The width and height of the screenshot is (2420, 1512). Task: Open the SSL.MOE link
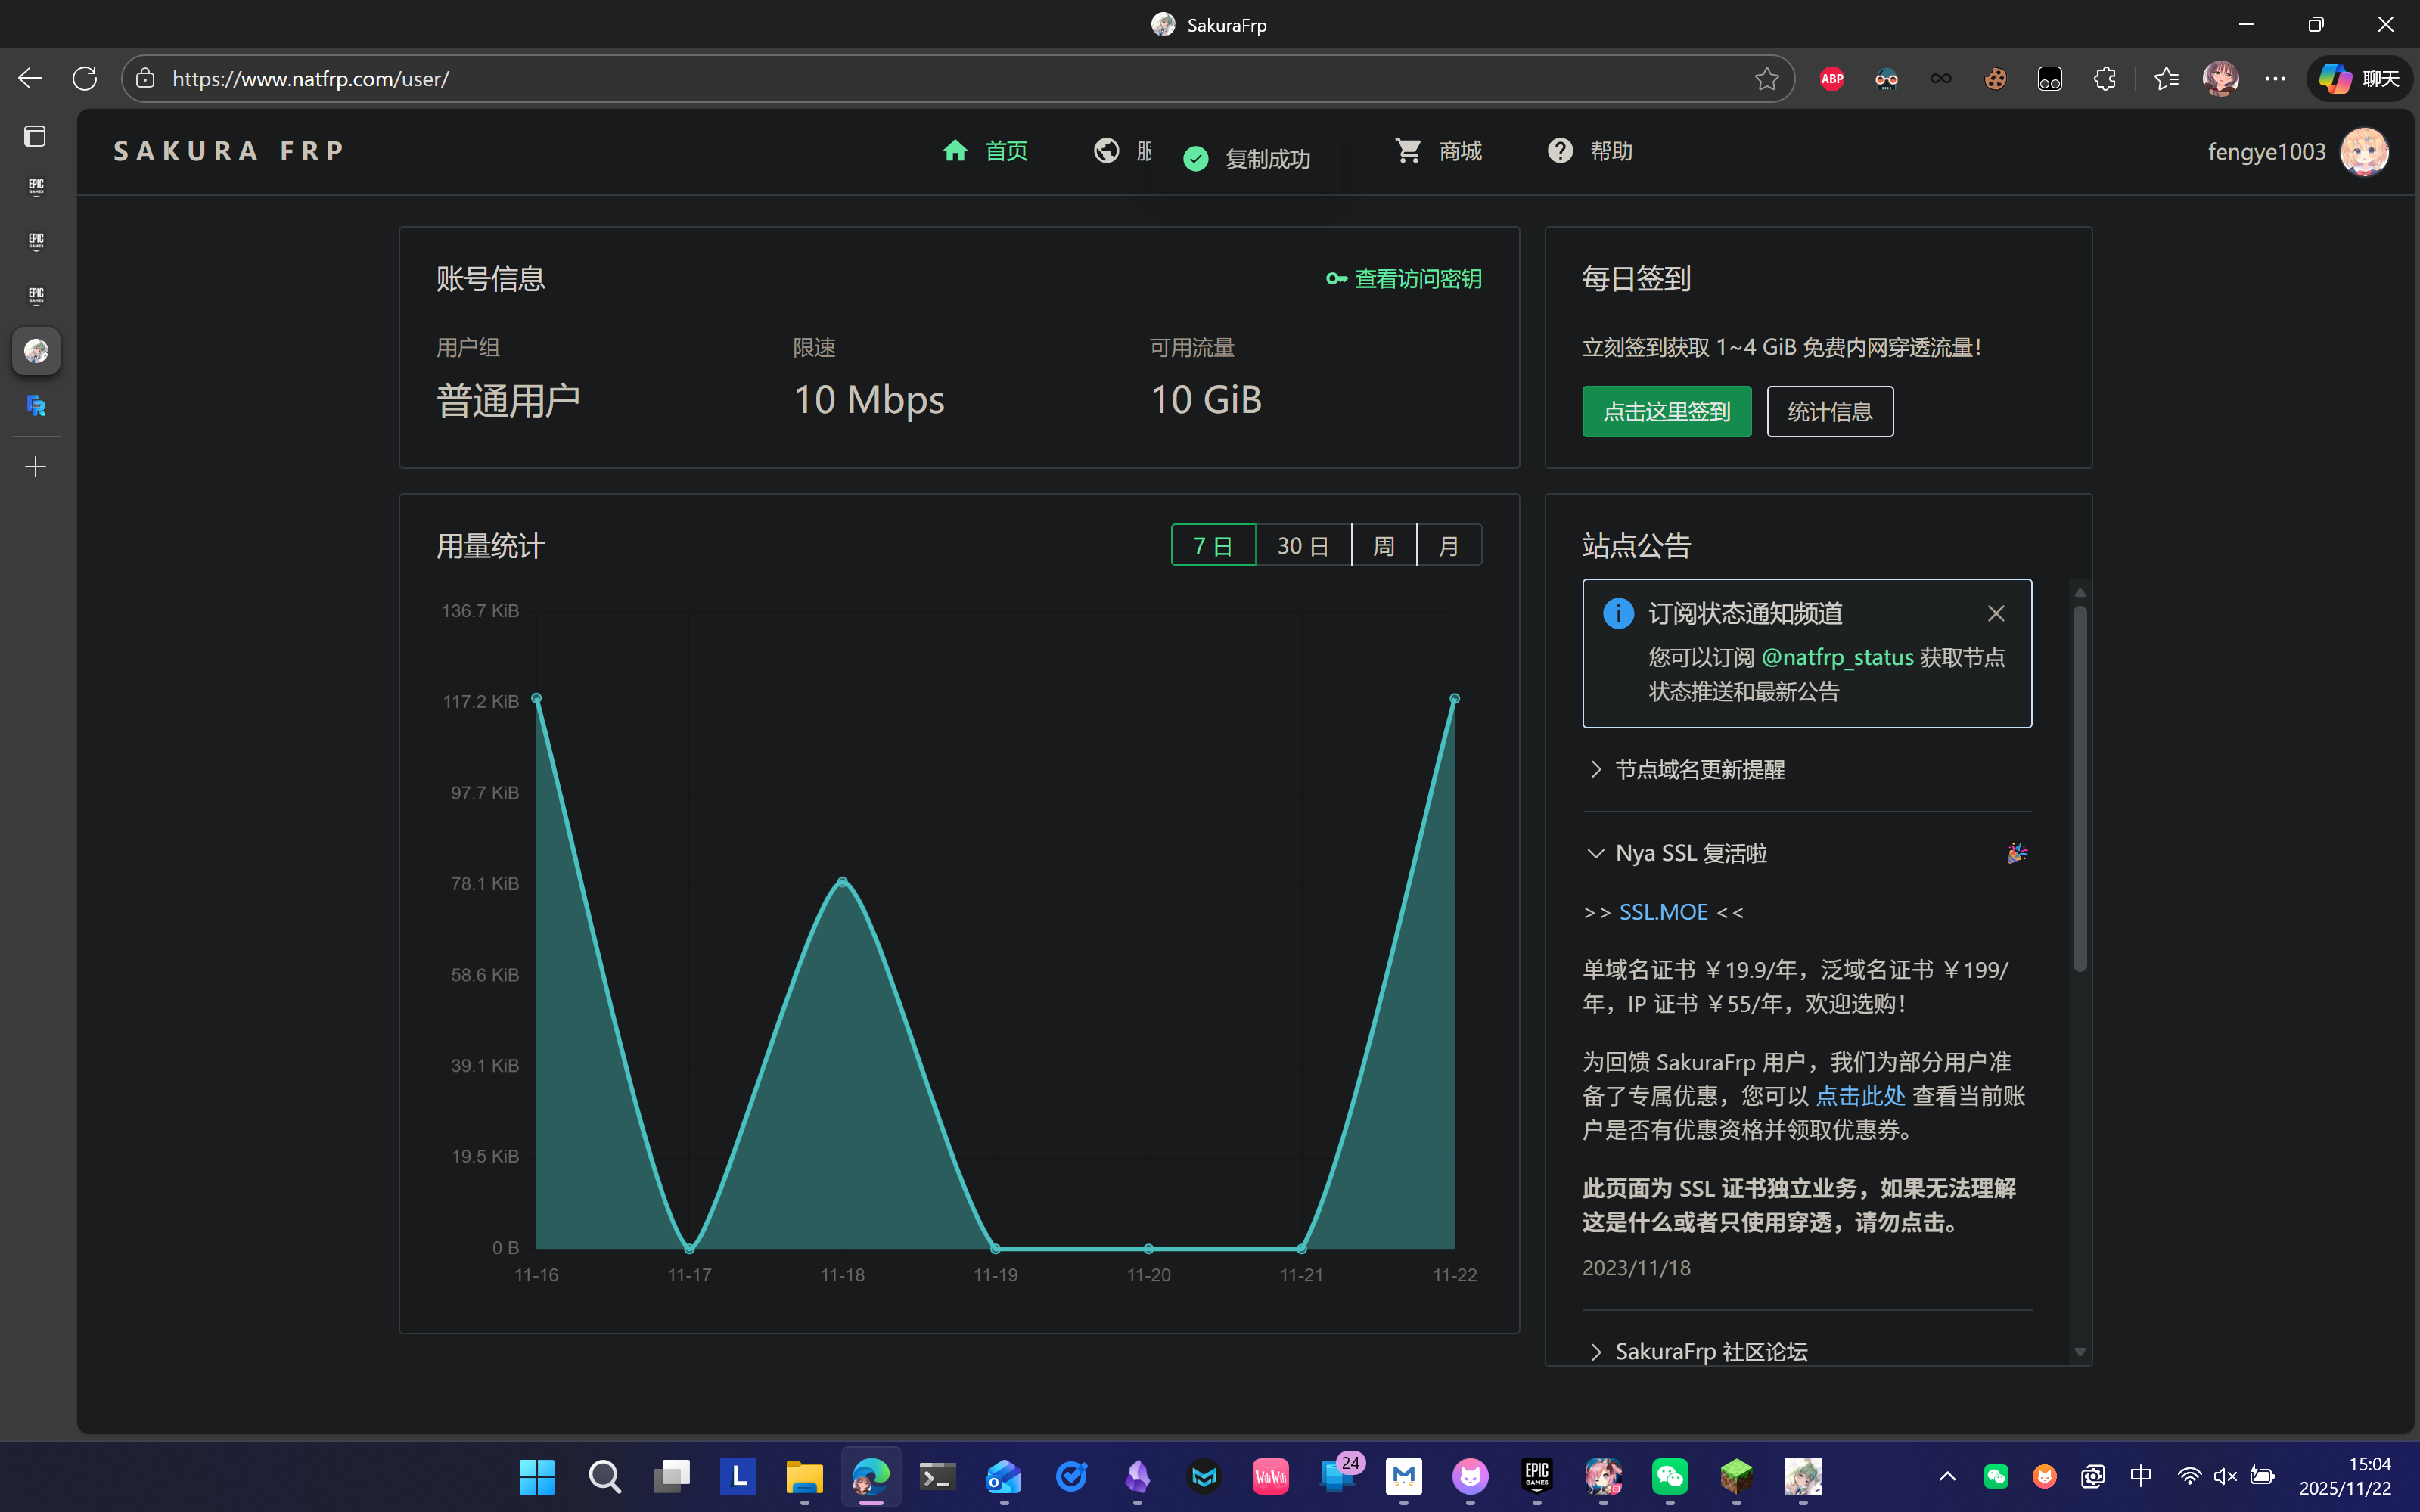point(1663,912)
